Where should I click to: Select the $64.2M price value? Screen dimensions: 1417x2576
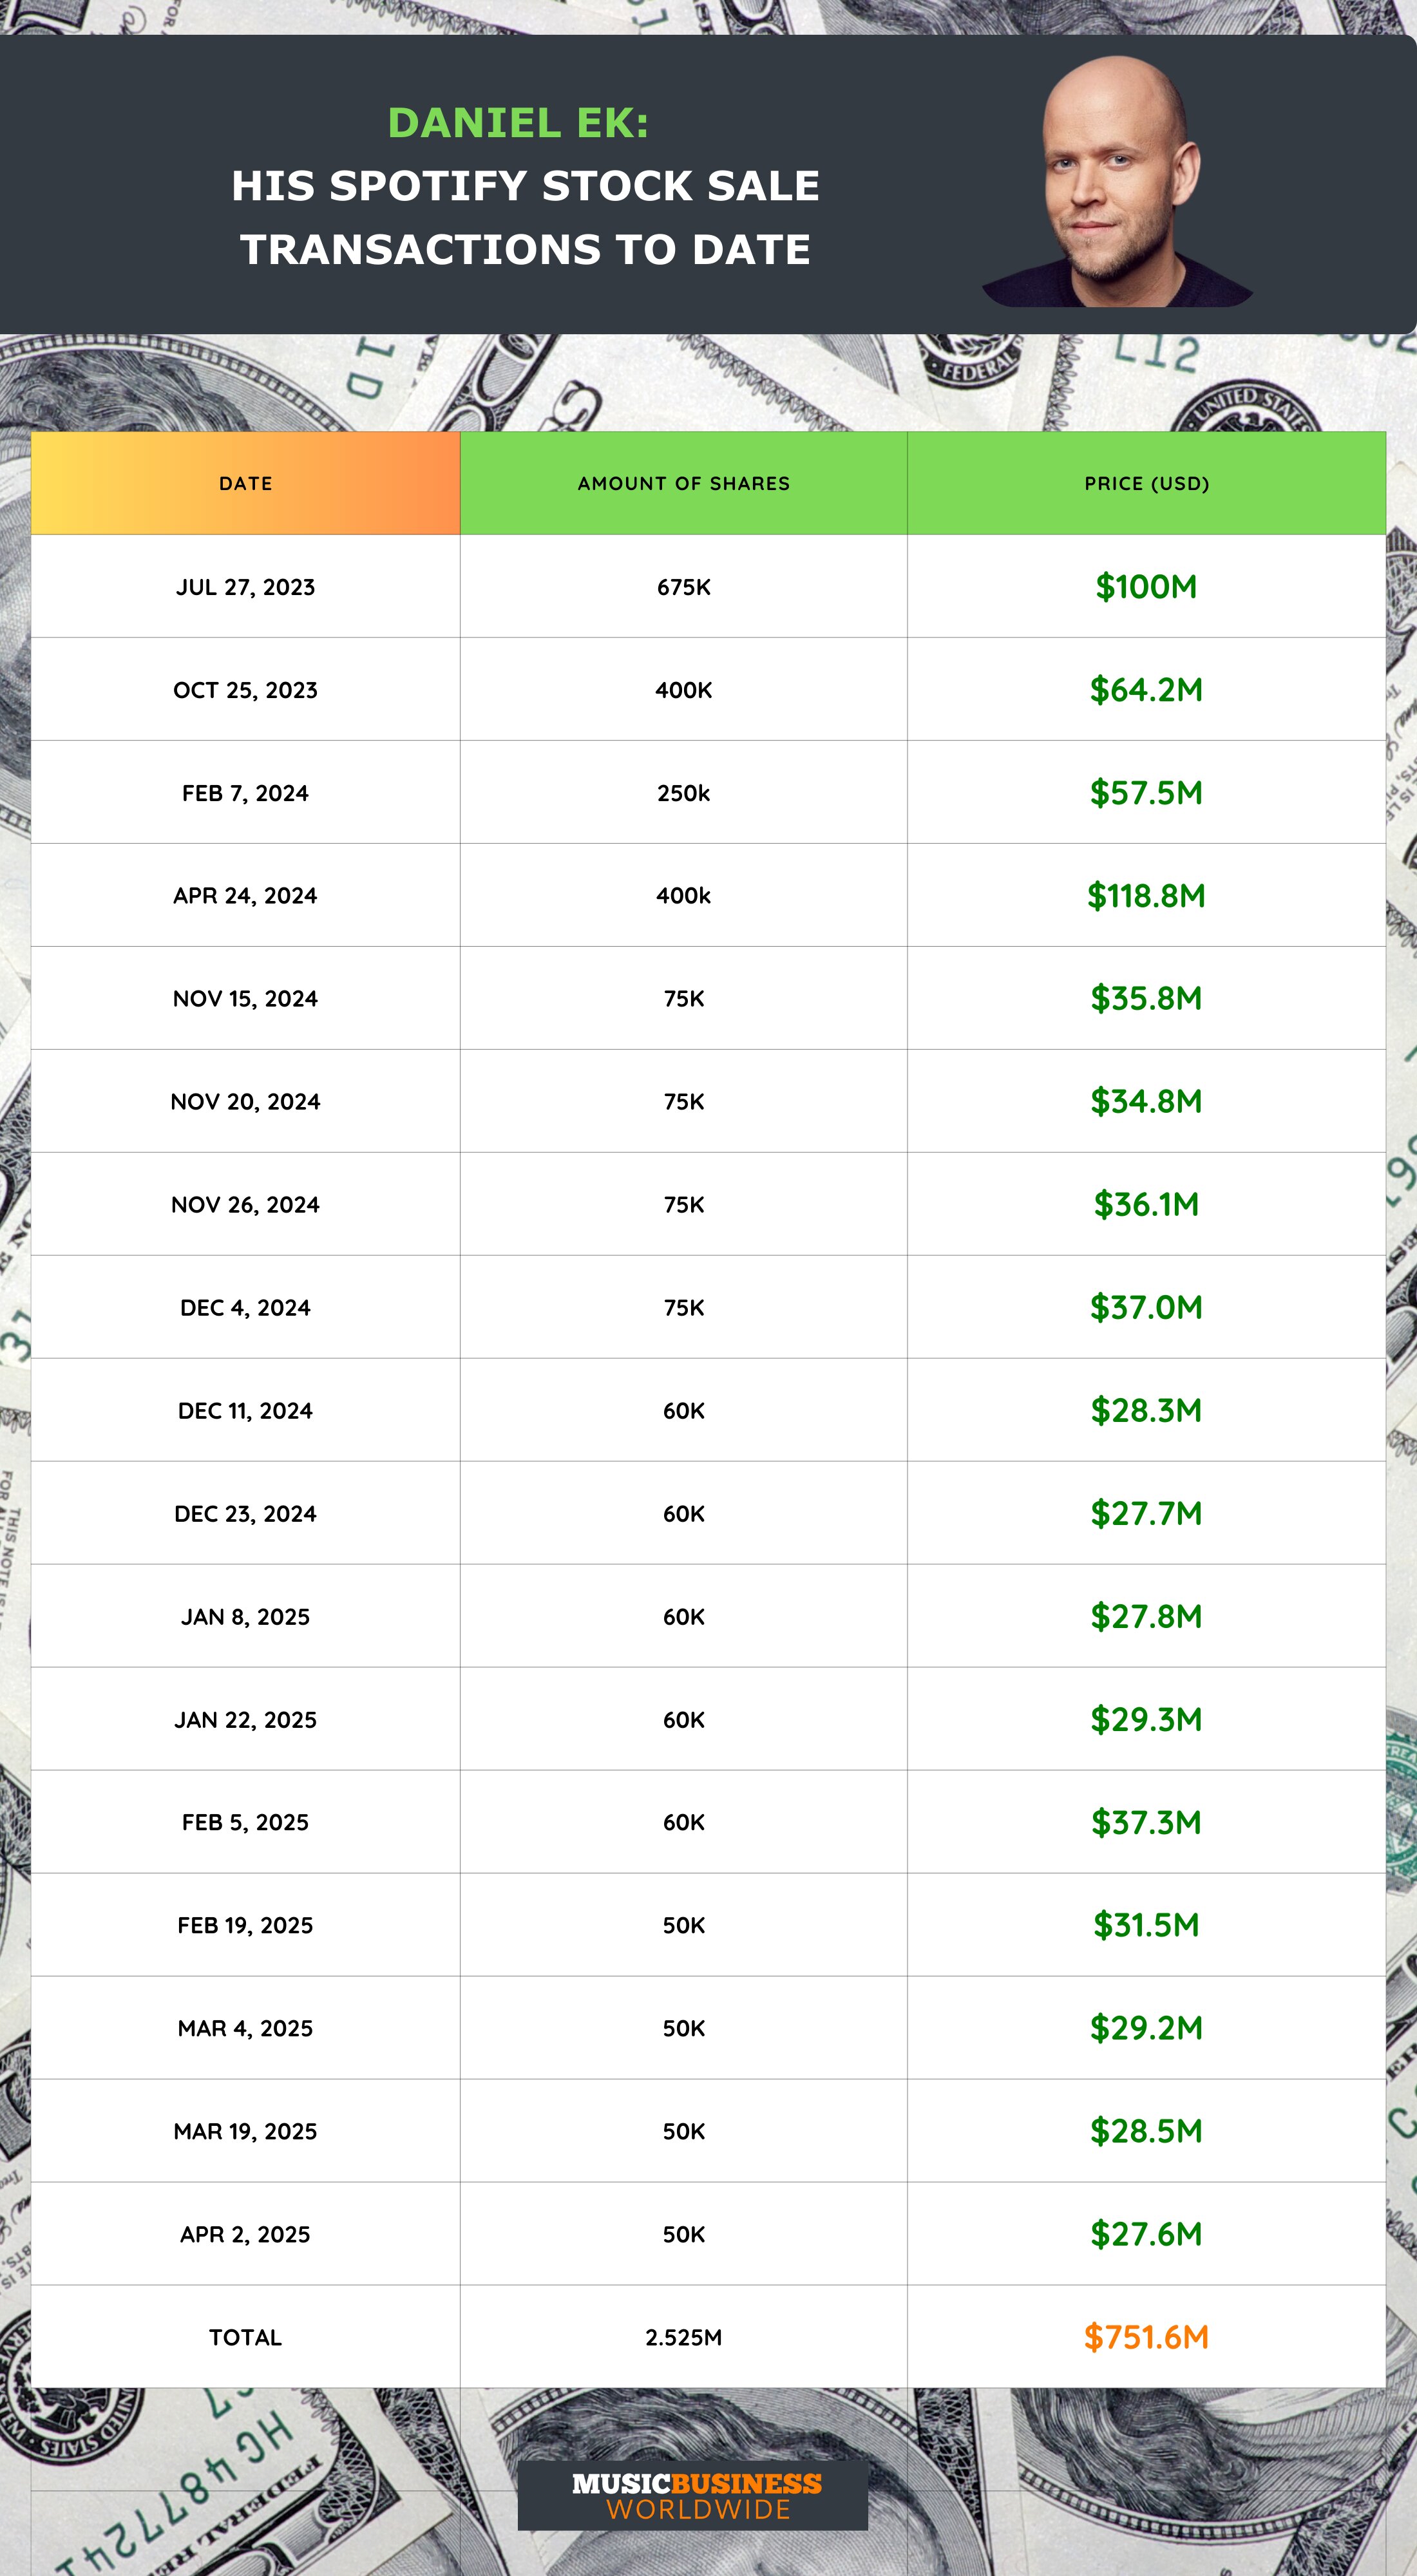1146,690
